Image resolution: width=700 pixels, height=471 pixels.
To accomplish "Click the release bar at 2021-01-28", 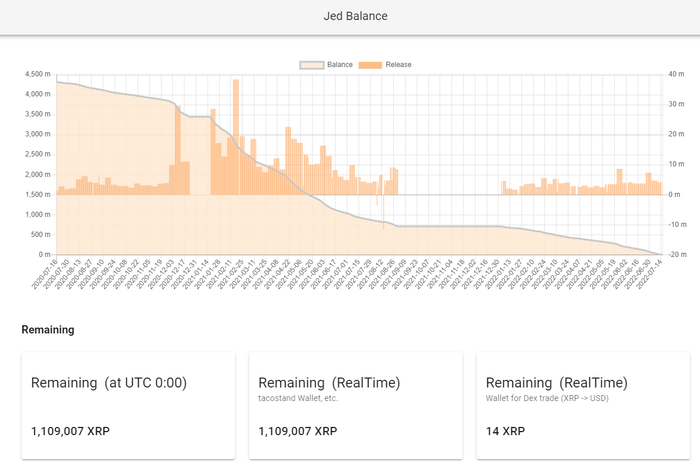I will tap(213, 152).
